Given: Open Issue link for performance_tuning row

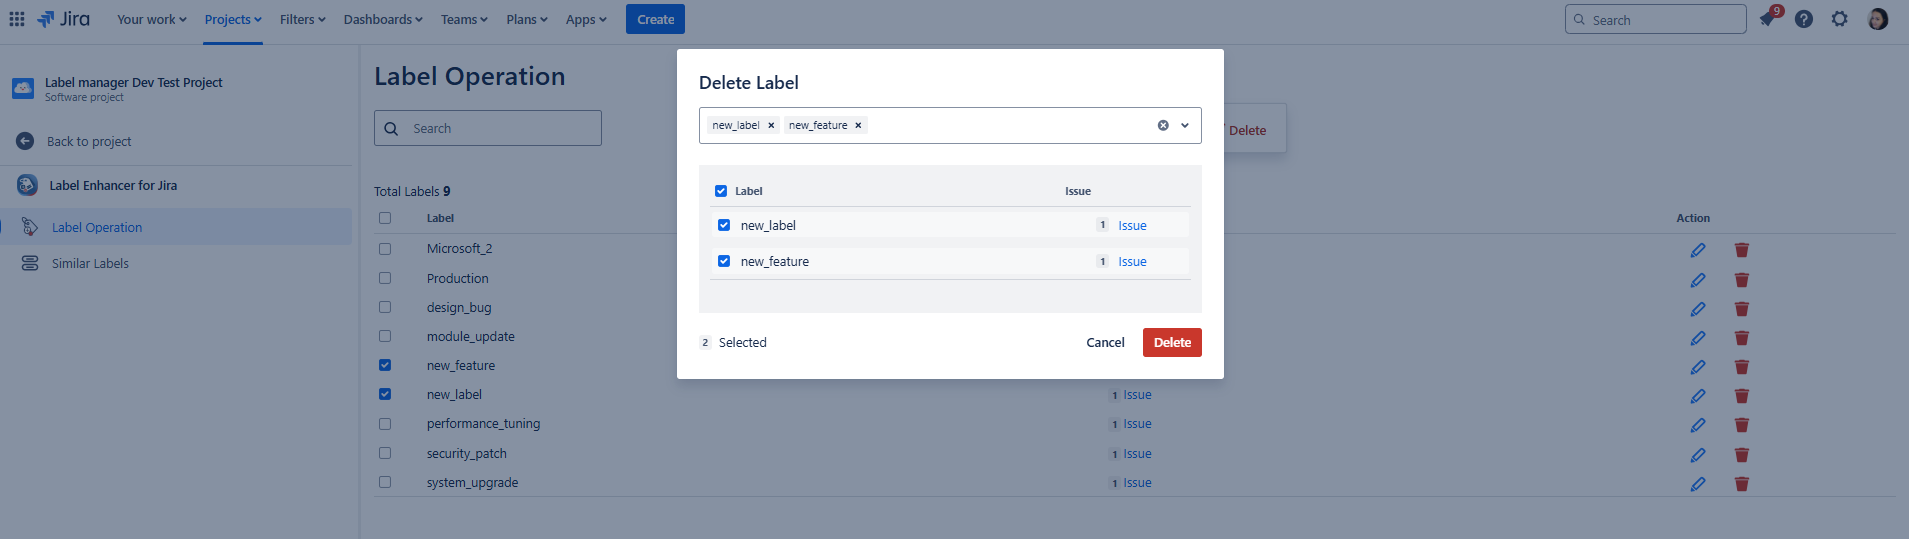Looking at the screenshot, I should pos(1137,424).
